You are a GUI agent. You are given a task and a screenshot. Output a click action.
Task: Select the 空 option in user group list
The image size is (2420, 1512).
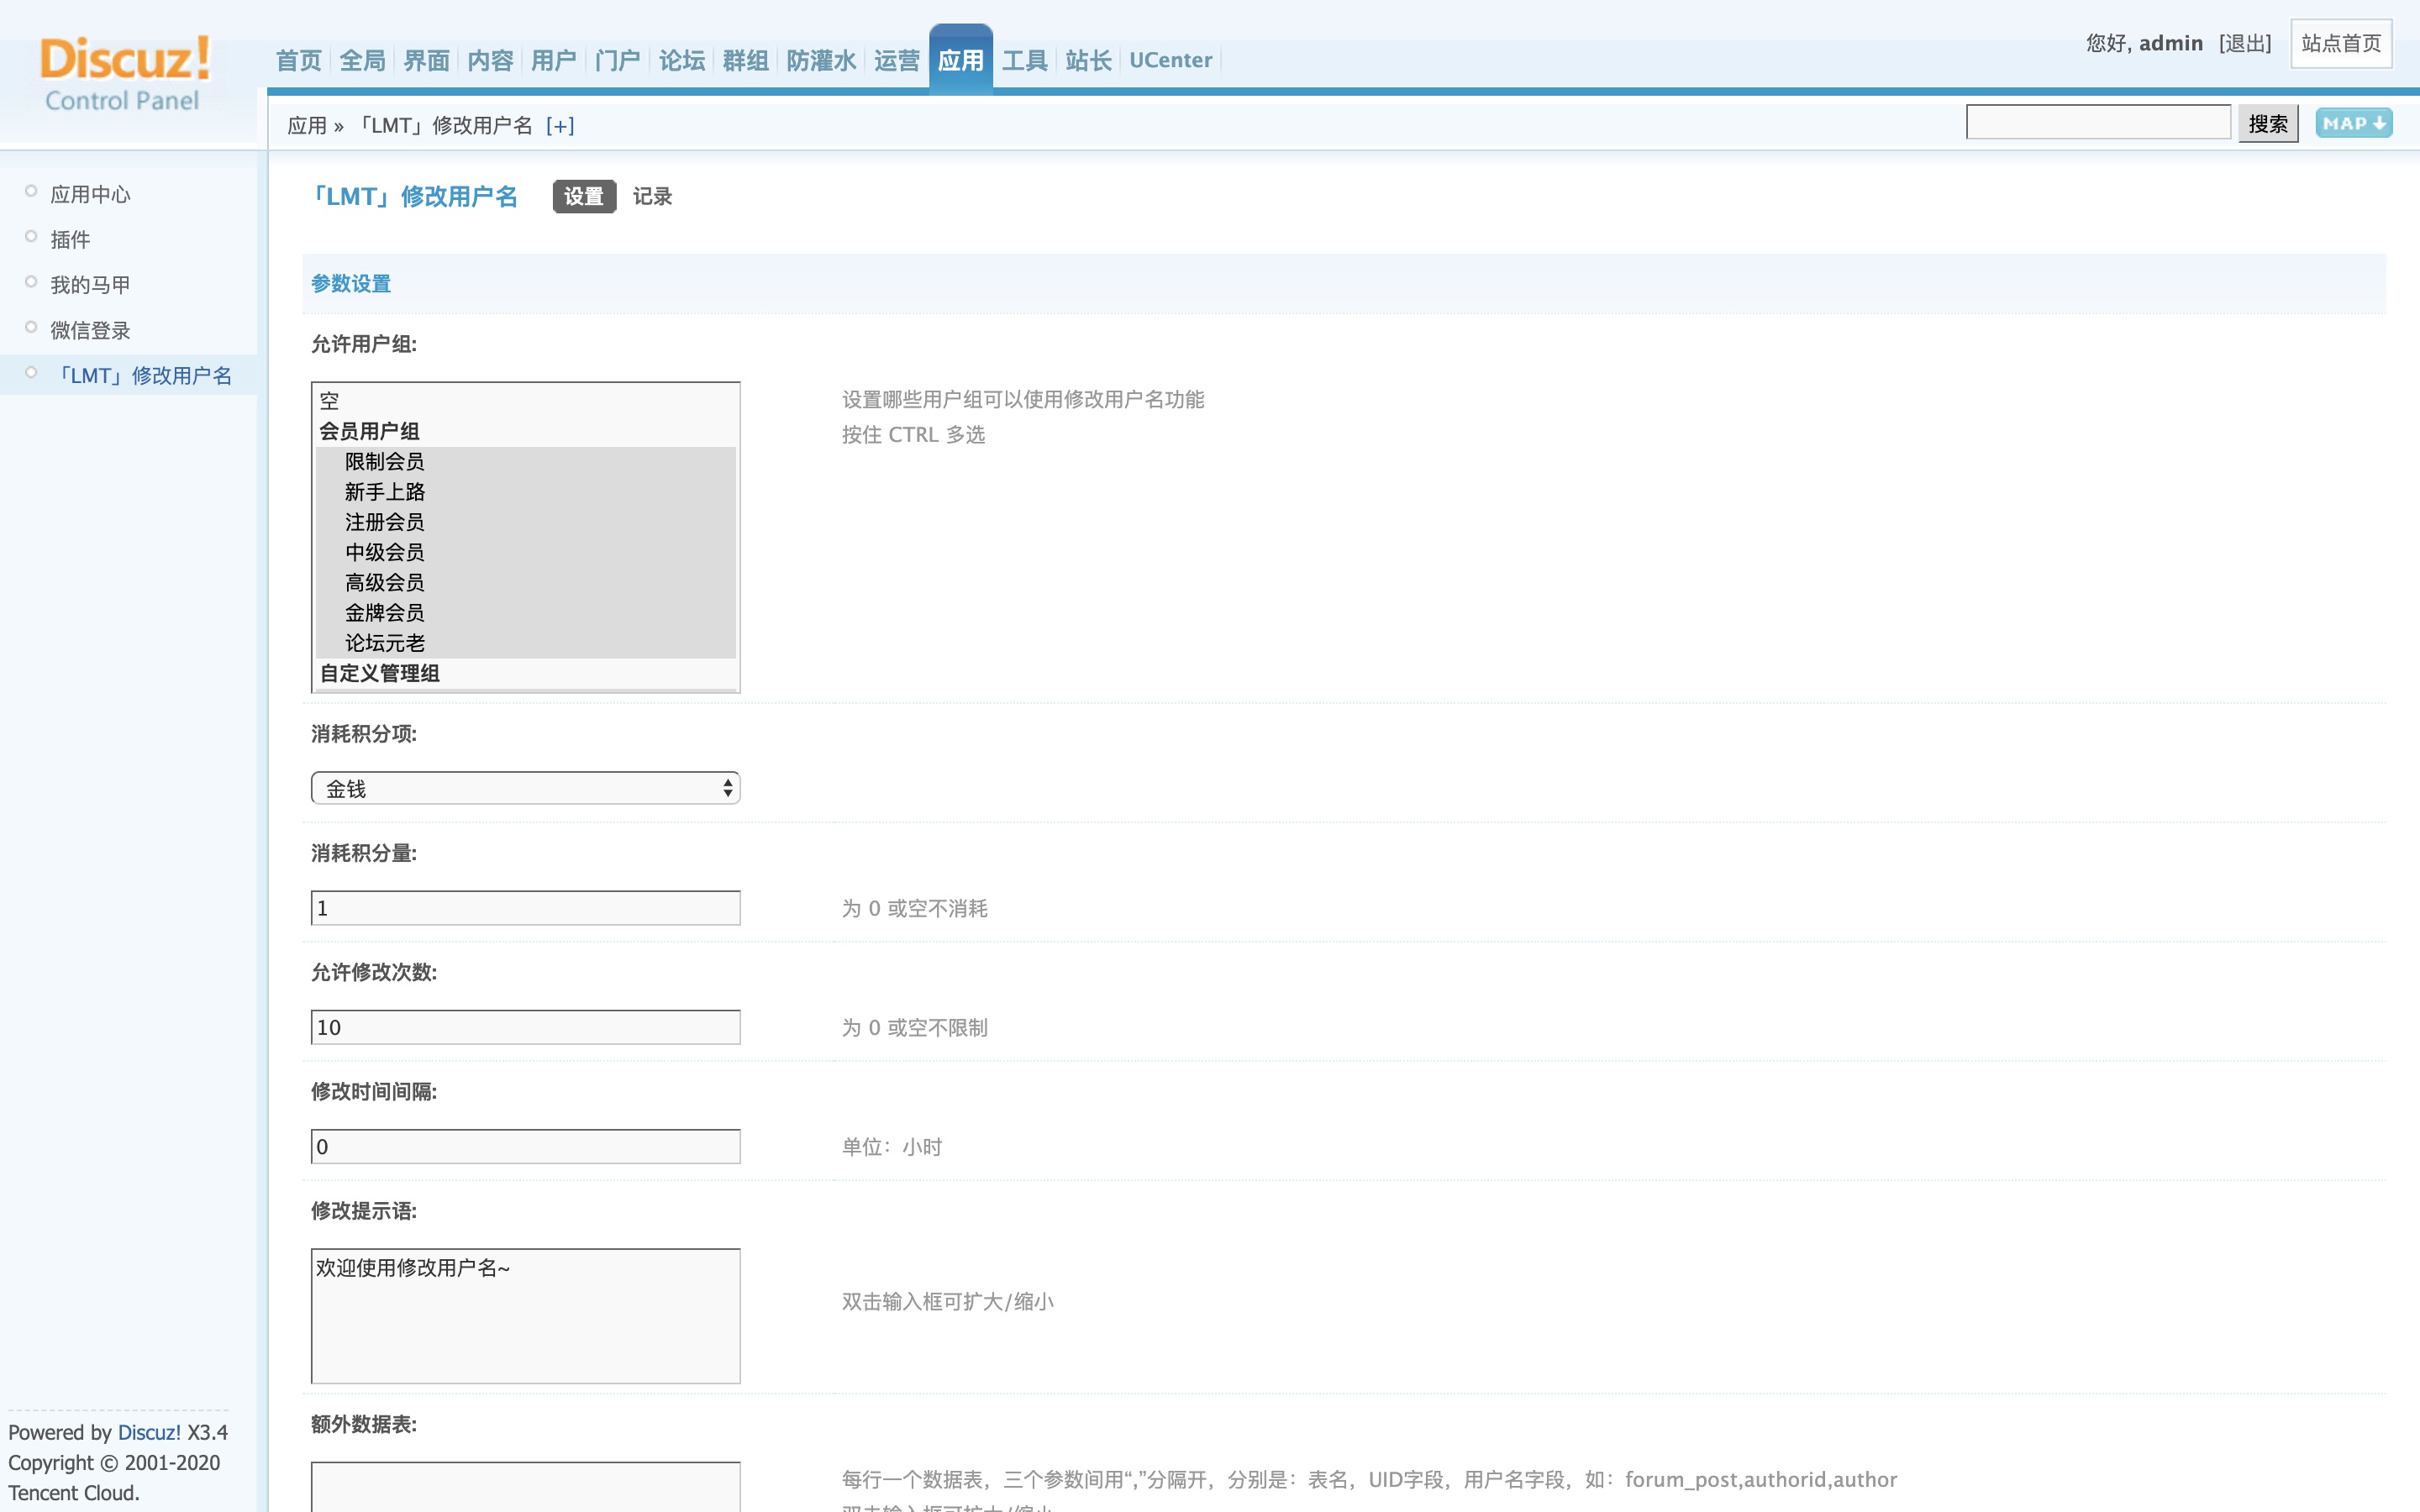[x=330, y=401]
